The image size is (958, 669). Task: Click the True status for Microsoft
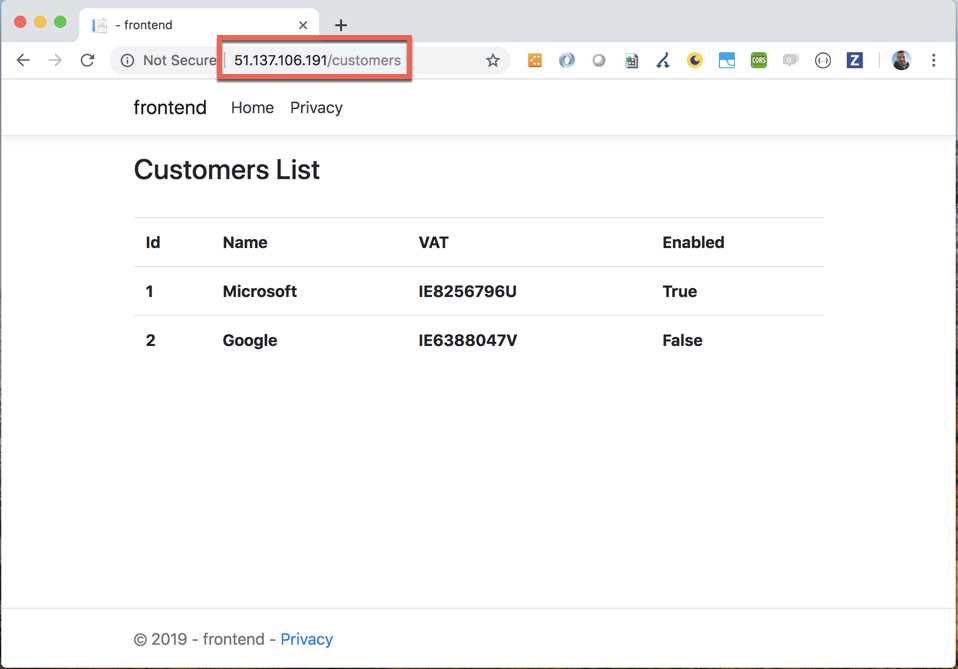[679, 291]
